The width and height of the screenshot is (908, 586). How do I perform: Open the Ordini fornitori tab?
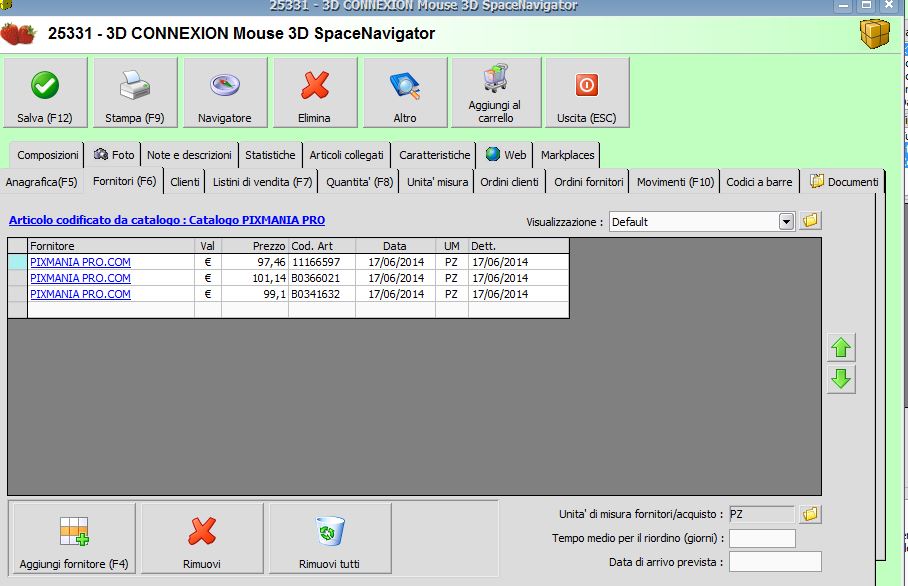point(589,182)
